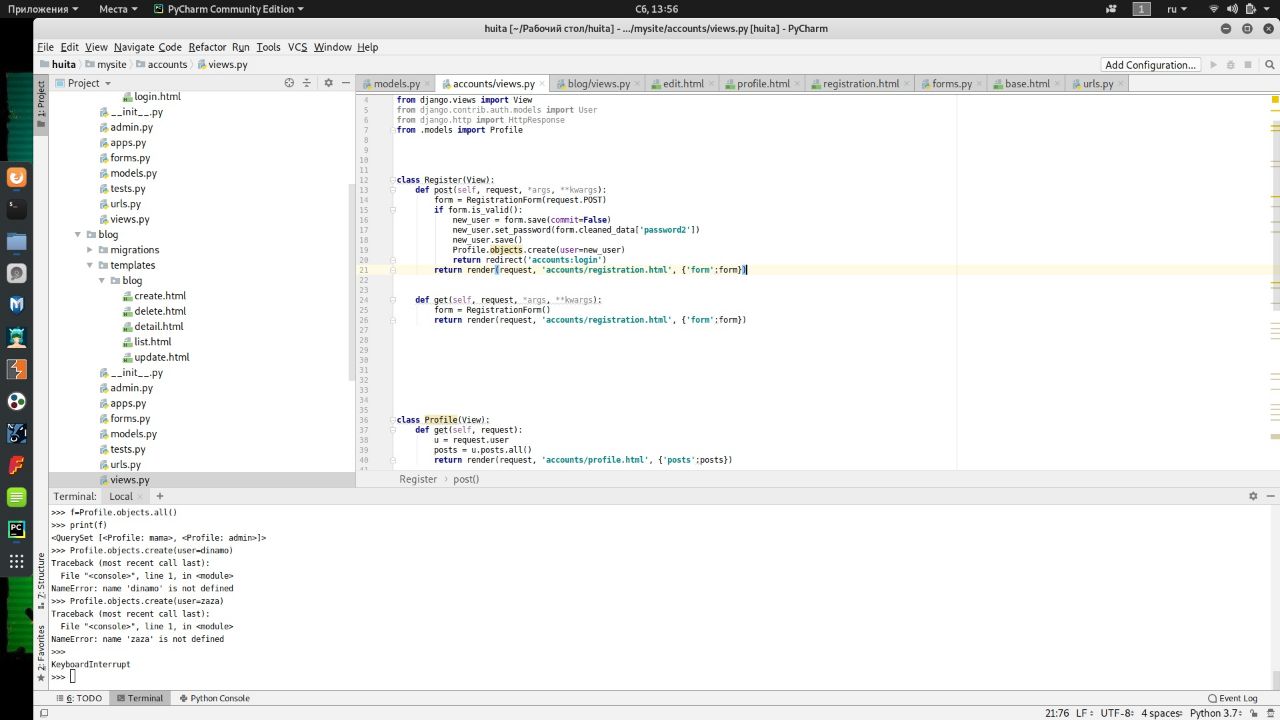This screenshot has width=1280, height=720.
Task: Open the Malwarebytes-style M icon in dock
Action: tap(16, 305)
